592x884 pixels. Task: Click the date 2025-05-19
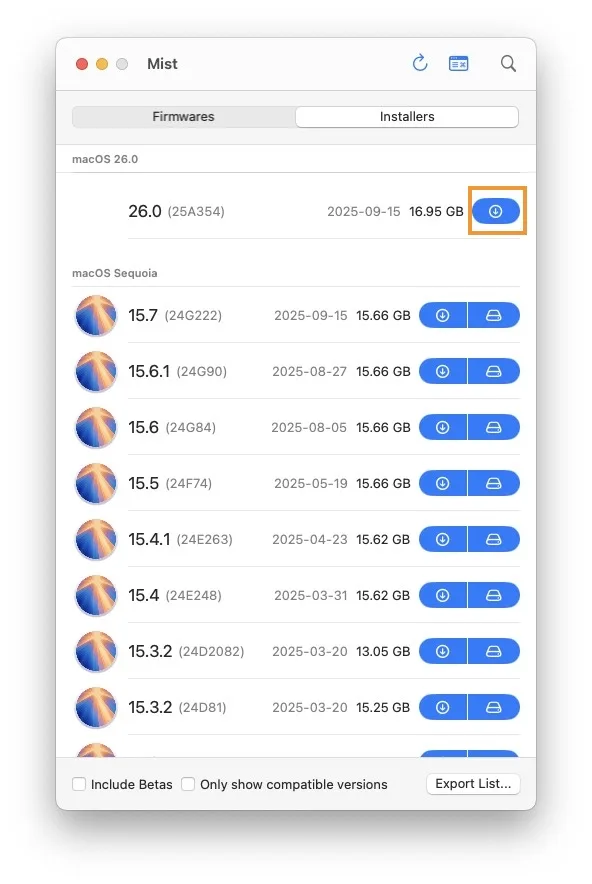click(311, 483)
